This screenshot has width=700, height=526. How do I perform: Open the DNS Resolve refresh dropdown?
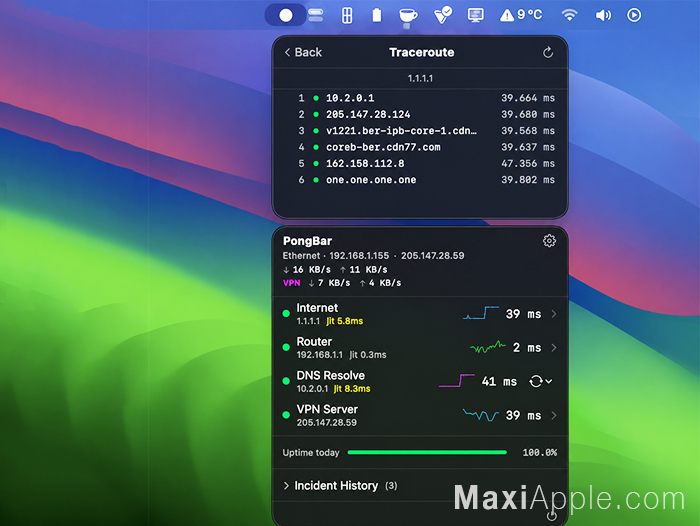[x=541, y=381]
